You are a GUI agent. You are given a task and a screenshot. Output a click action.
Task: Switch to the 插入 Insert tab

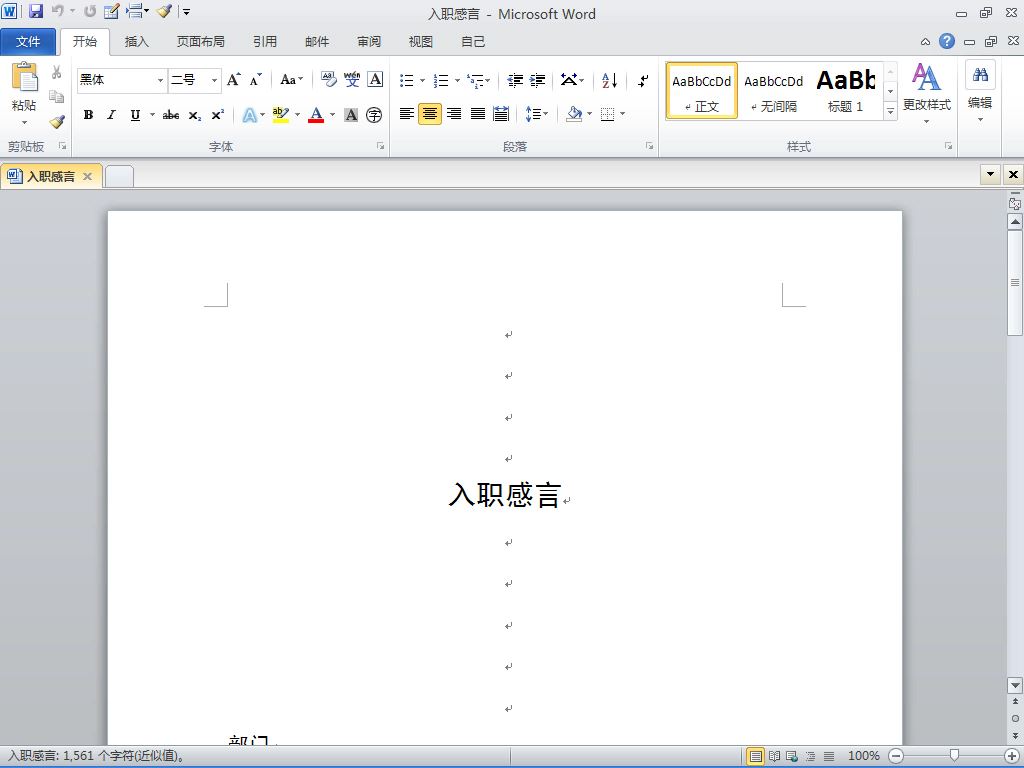[x=136, y=42]
